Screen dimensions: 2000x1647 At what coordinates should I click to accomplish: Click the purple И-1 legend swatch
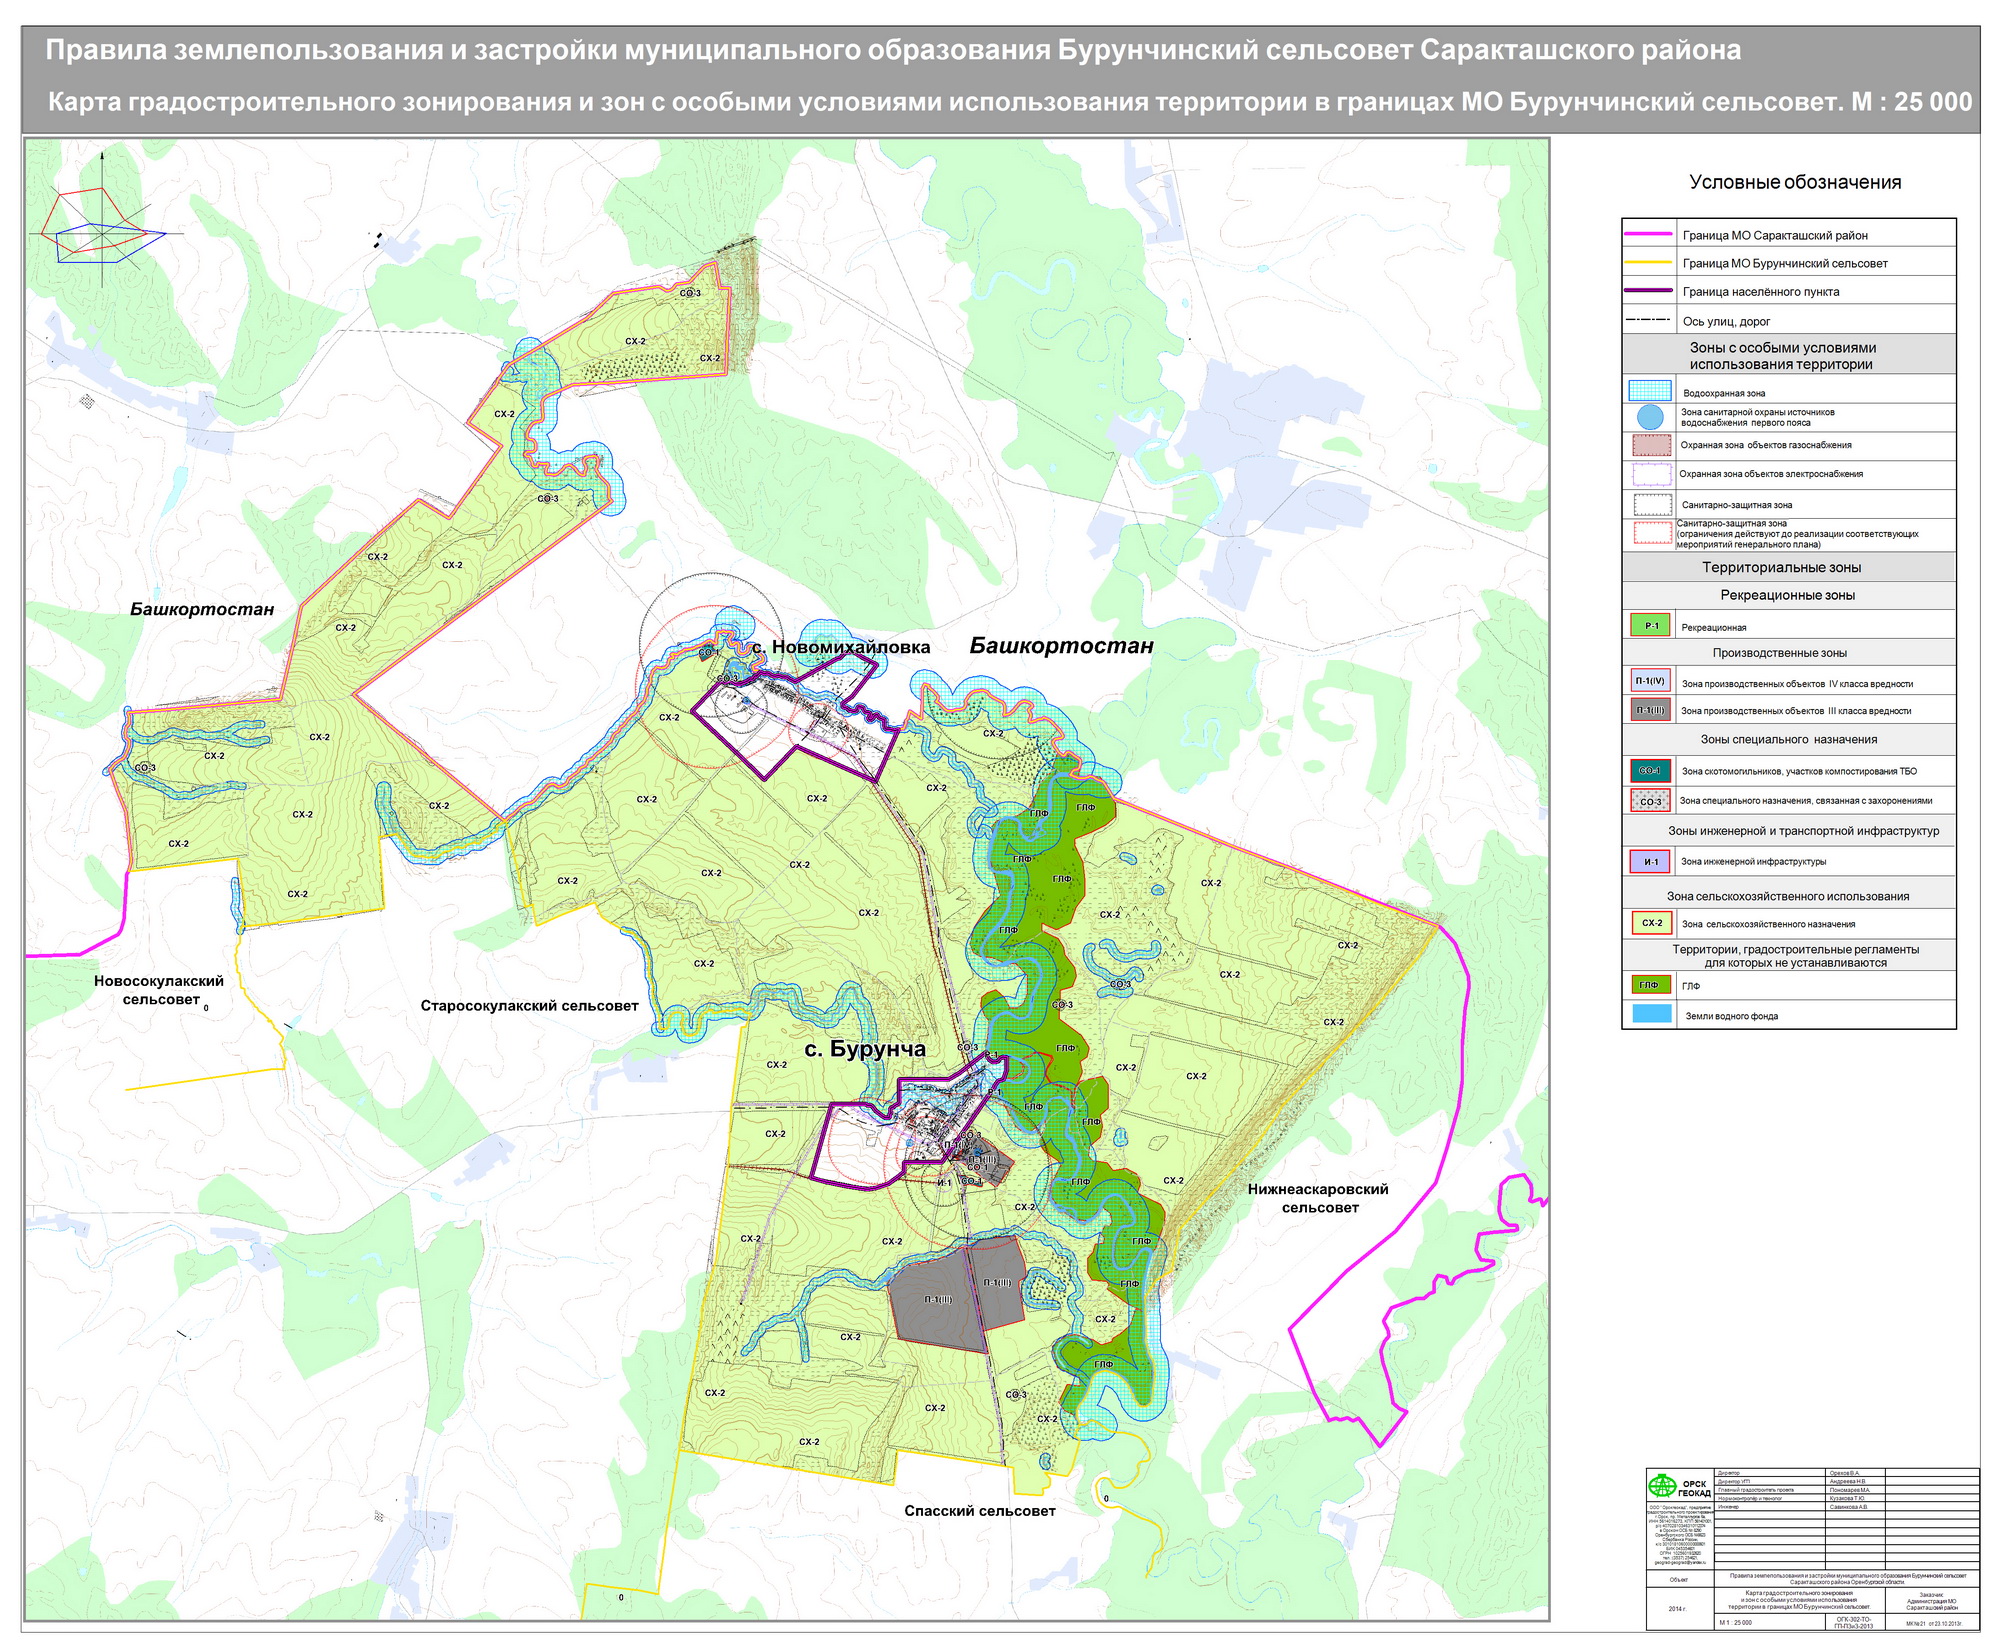[1651, 861]
